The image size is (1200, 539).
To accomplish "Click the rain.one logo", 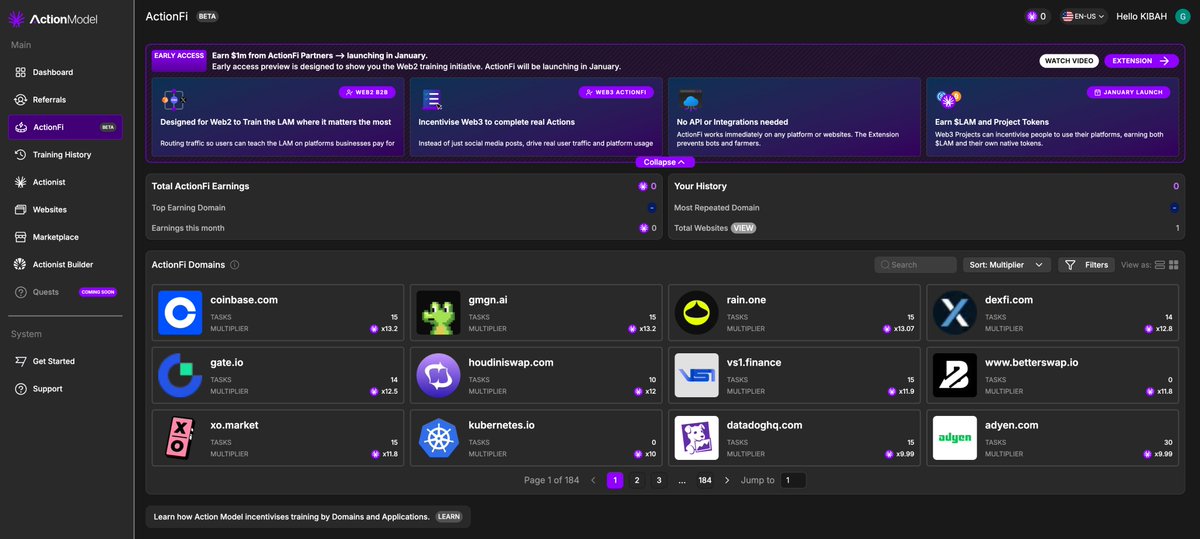I will click(x=696, y=313).
